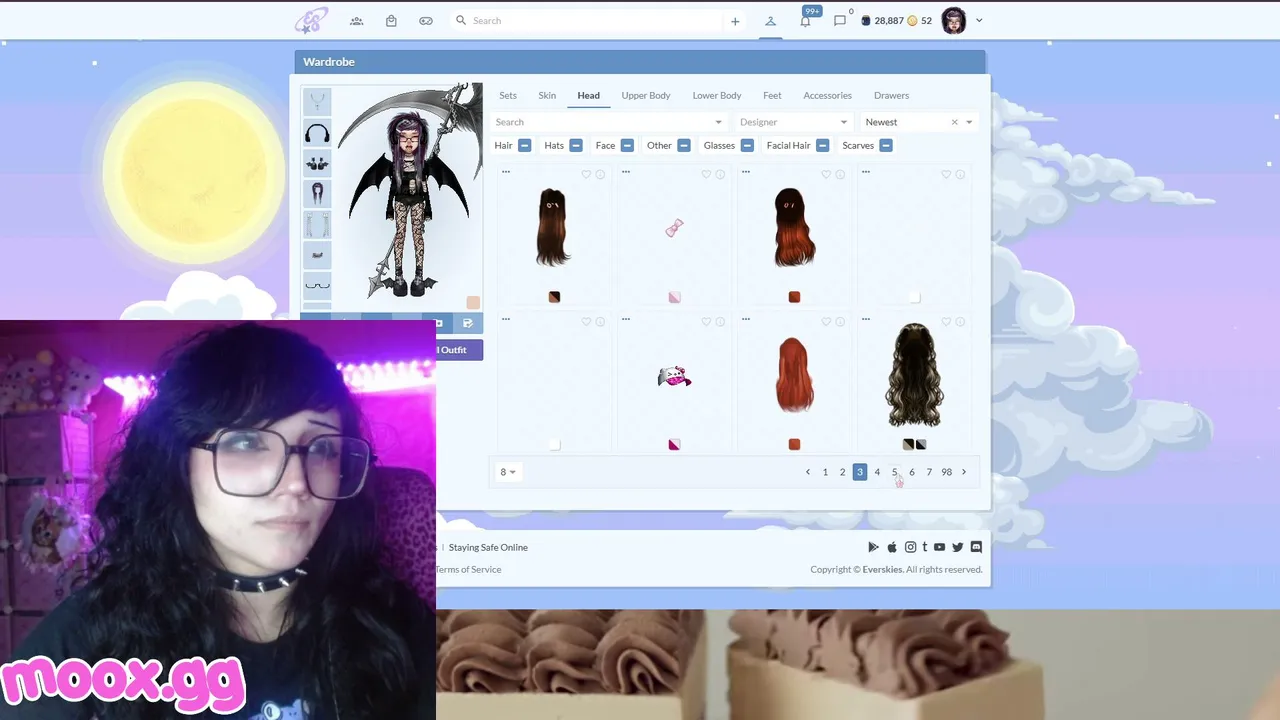This screenshot has height=720, width=1280.
Task: Pick the pink swatch under the bow
Action: pos(674,297)
